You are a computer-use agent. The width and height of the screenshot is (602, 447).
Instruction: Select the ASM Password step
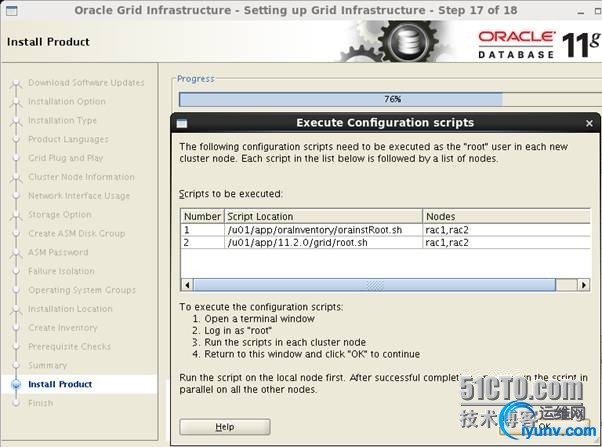click(x=58, y=252)
